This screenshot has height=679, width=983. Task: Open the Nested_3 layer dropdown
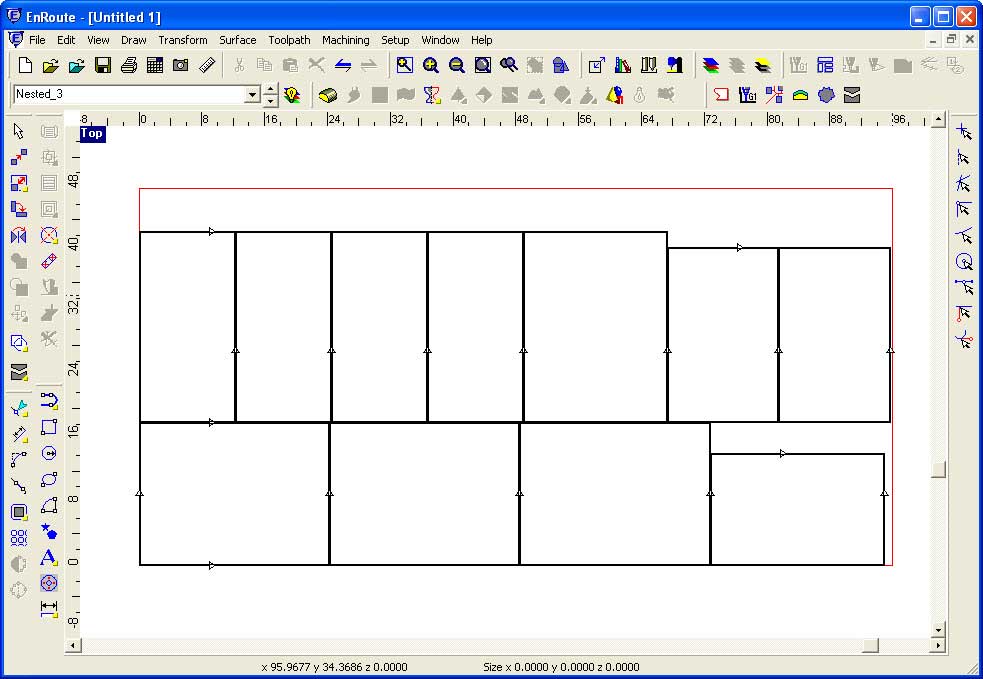click(x=252, y=94)
